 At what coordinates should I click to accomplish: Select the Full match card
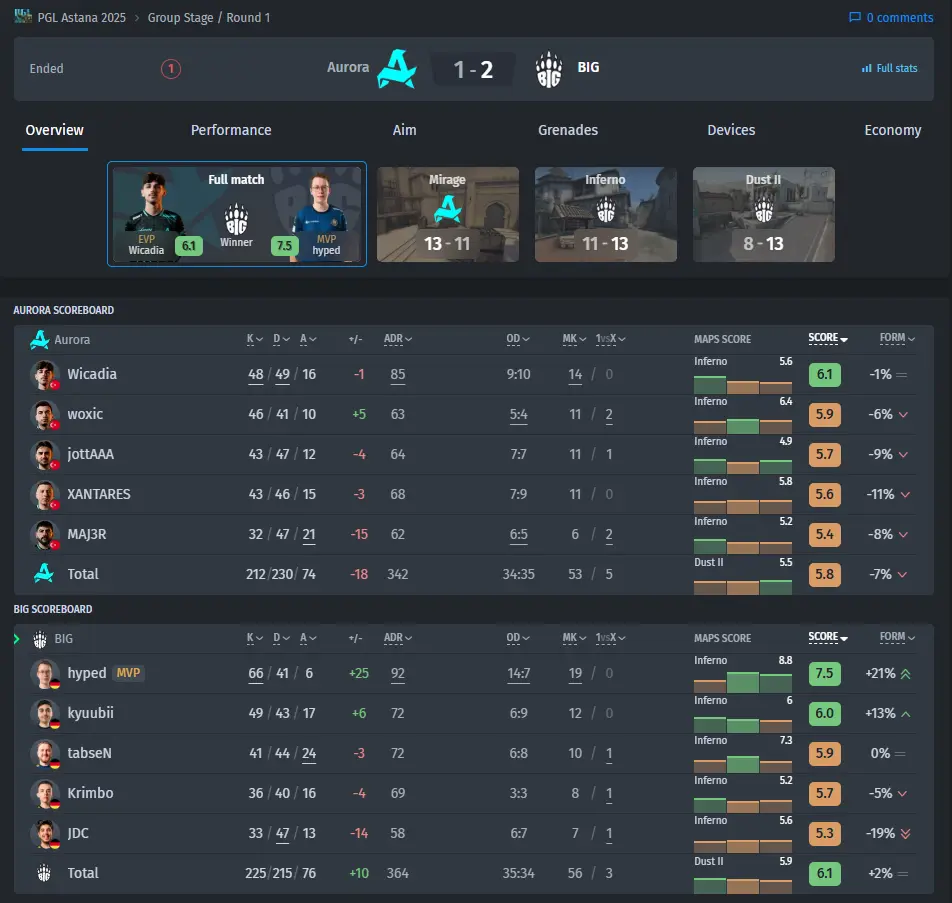click(237, 214)
